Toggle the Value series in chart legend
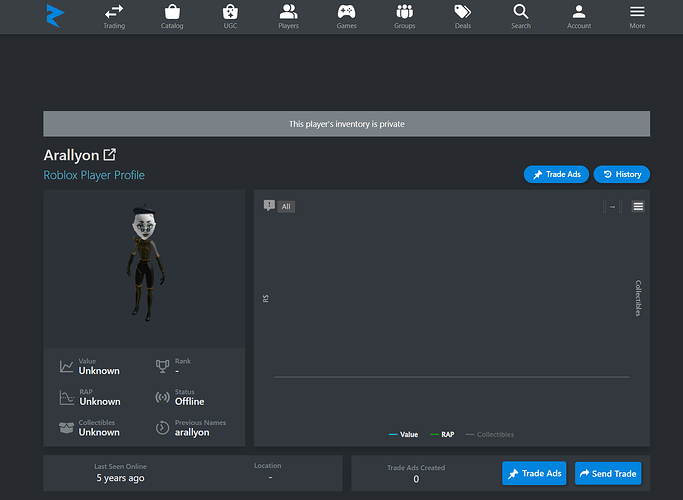The width and height of the screenshot is (683, 500). 403,434
